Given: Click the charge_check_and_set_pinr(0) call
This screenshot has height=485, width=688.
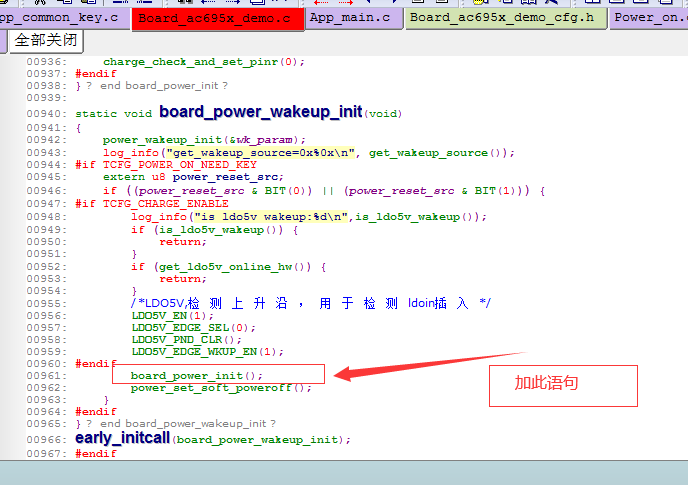Looking at the screenshot, I should [204, 62].
